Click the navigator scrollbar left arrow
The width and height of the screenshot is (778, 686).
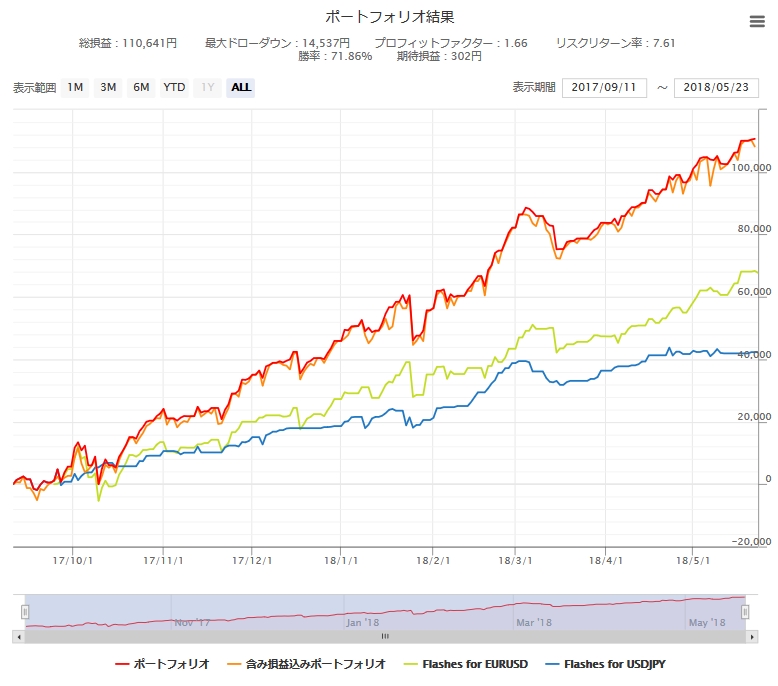click(19, 637)
